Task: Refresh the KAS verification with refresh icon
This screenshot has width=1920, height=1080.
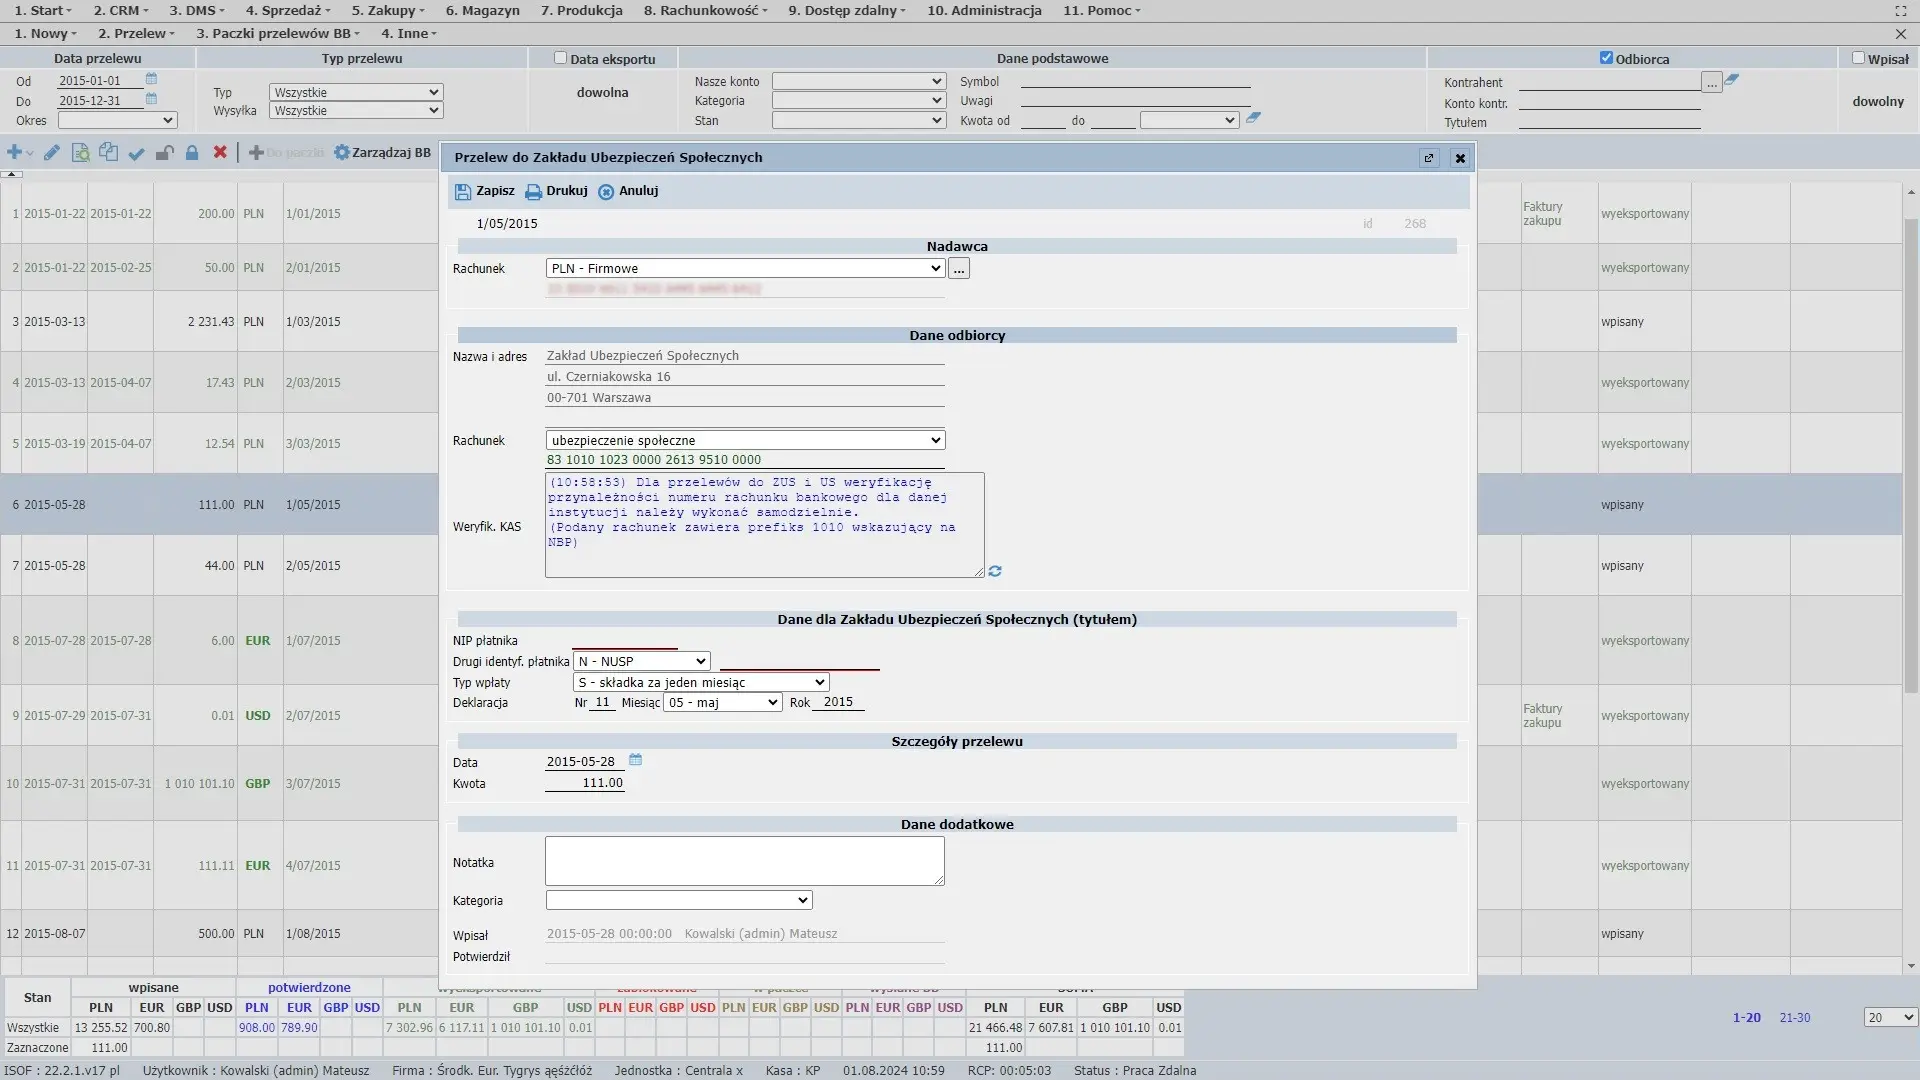Action: 995,571
